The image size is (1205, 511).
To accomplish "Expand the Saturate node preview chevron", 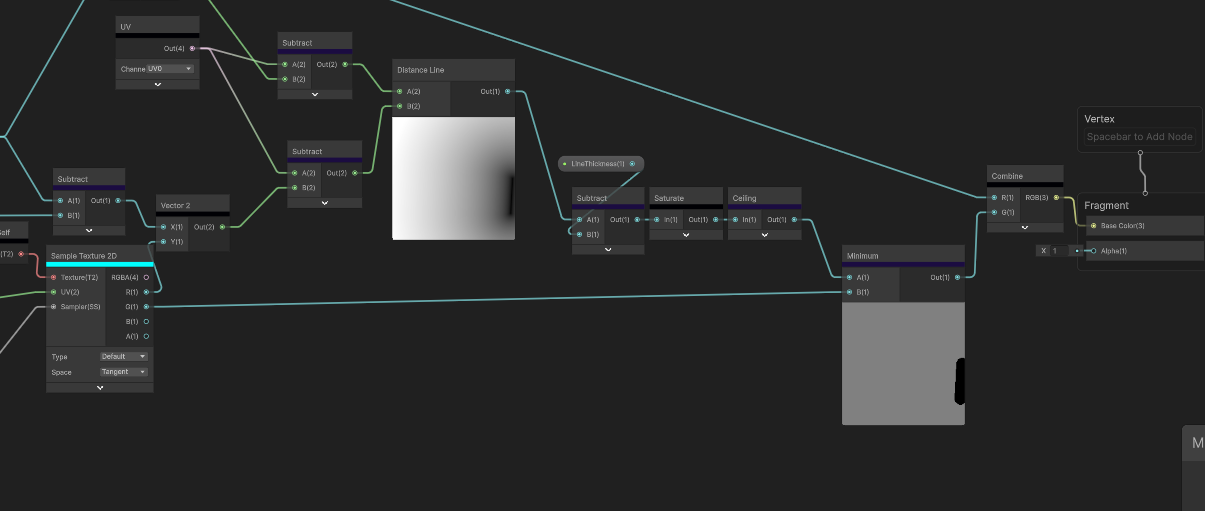I will [x=686, y=235].
